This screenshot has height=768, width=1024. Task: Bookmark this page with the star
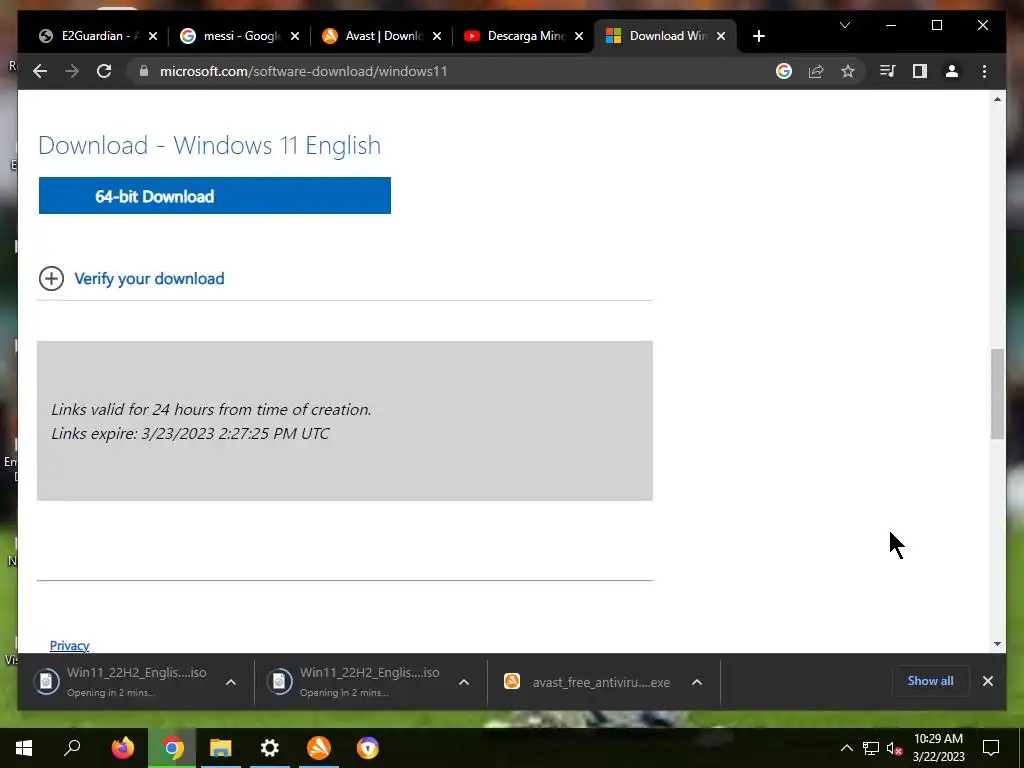pyautogui.click(x=848, y=71)
